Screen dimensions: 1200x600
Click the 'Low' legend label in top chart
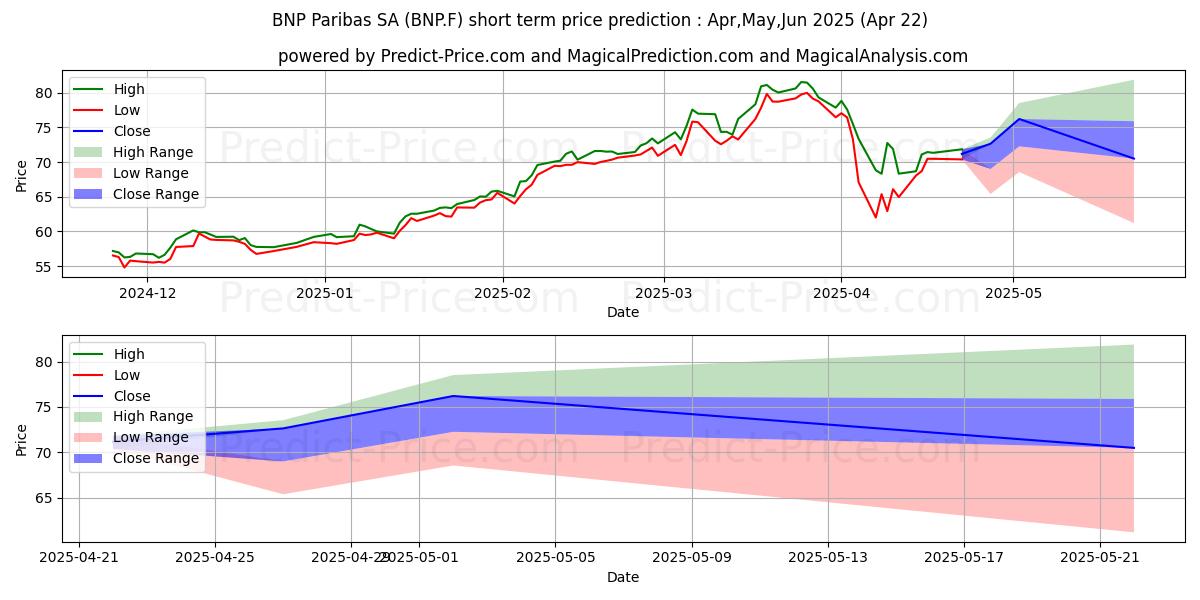(x=127, y=110)
